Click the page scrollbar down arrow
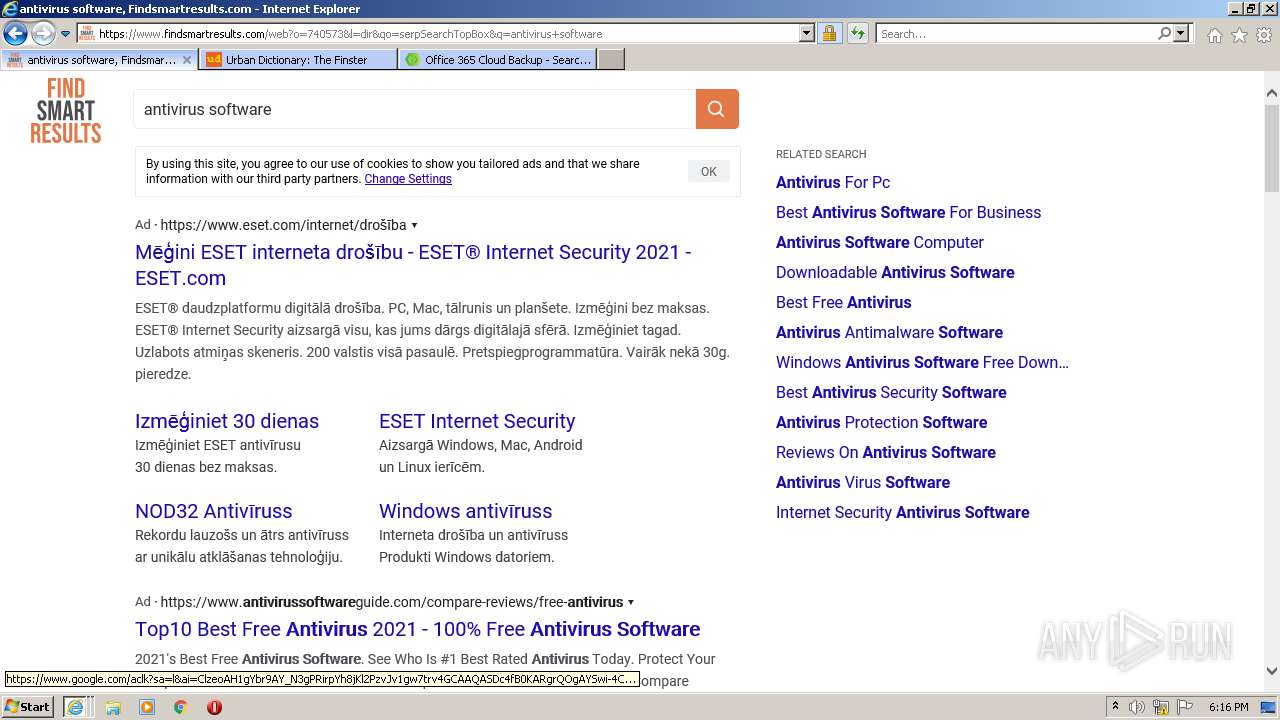The image size is (1280, 720). click(1271, 671)
